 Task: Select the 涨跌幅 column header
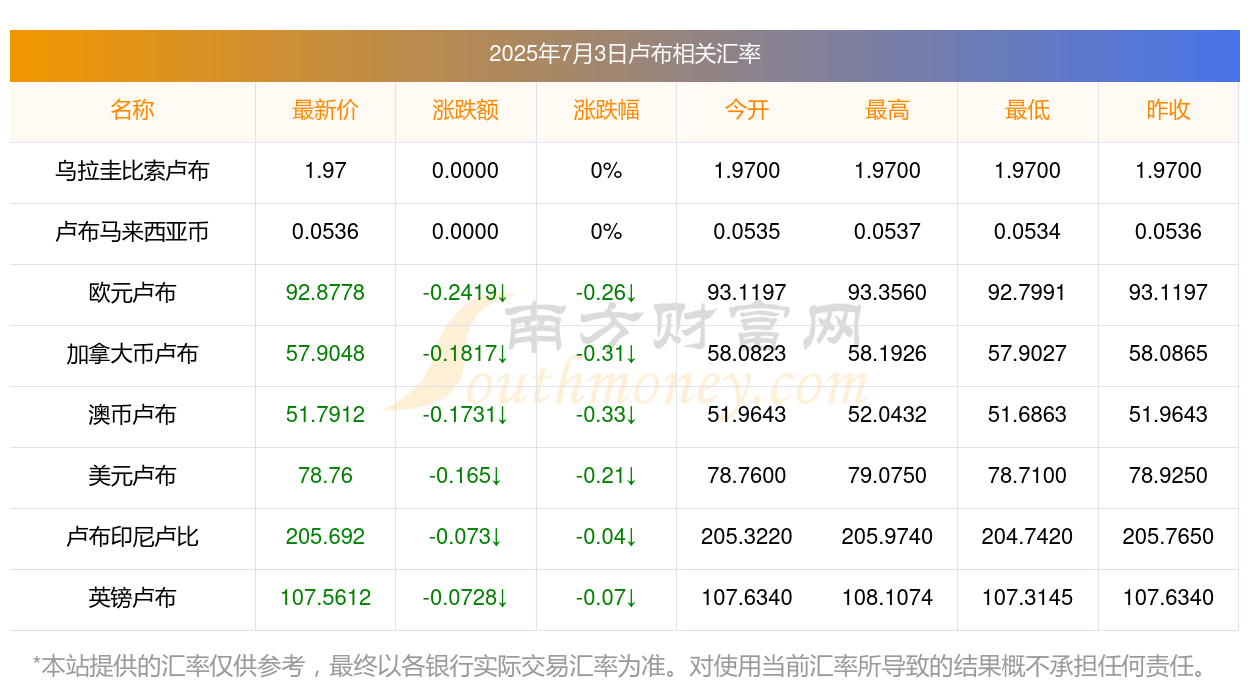(x=606, y=110)
